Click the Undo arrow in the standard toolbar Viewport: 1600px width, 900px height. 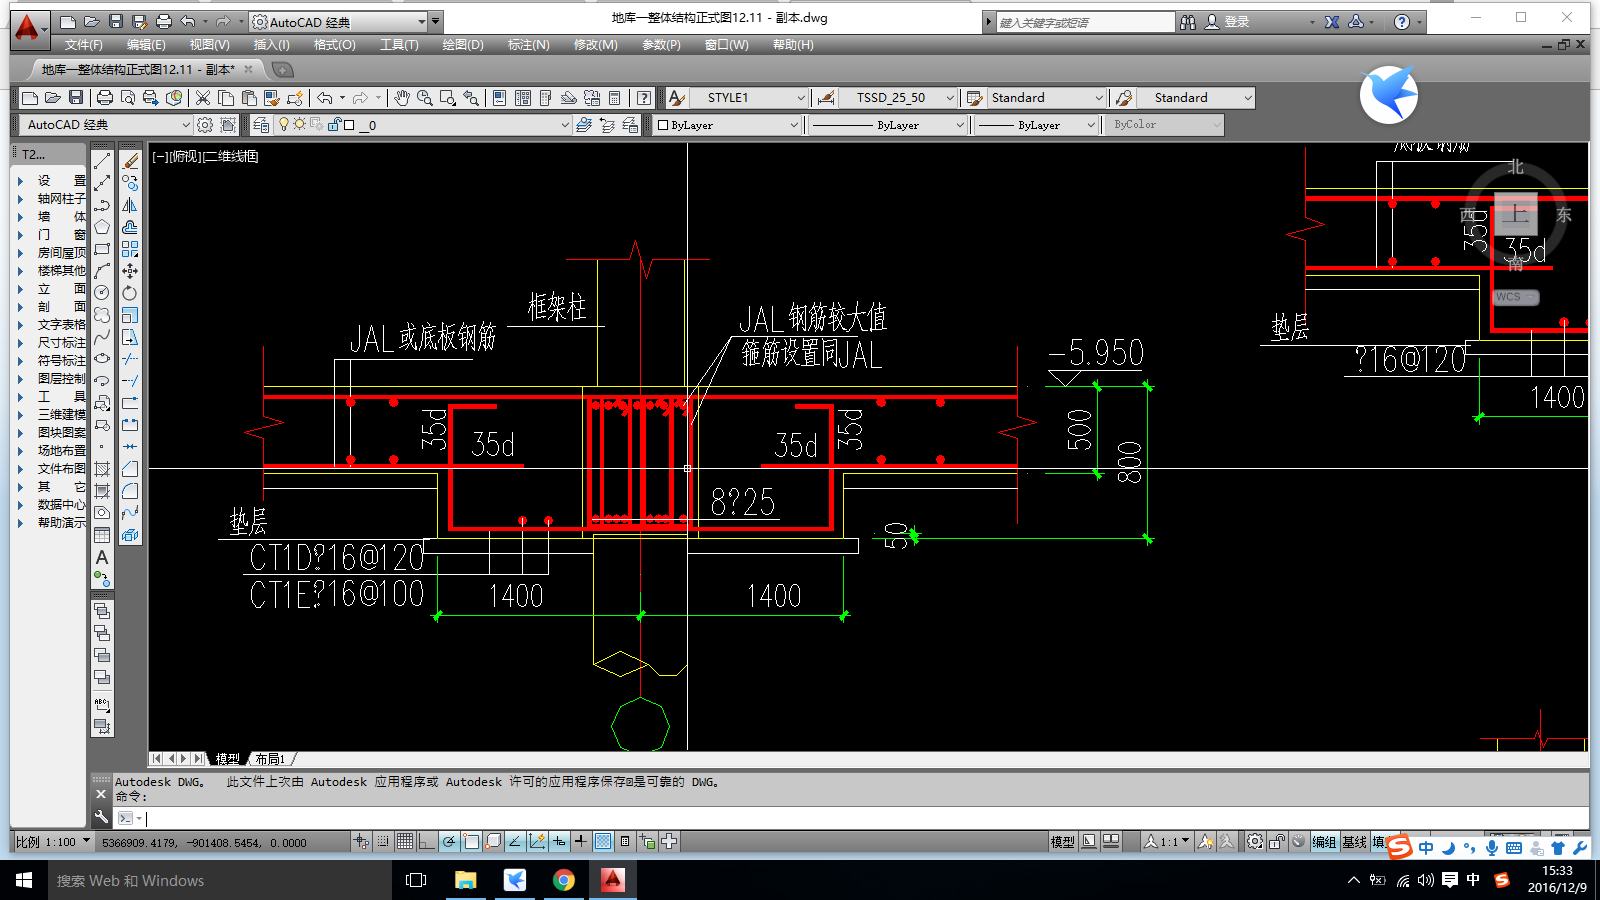(x=325, y=98)
